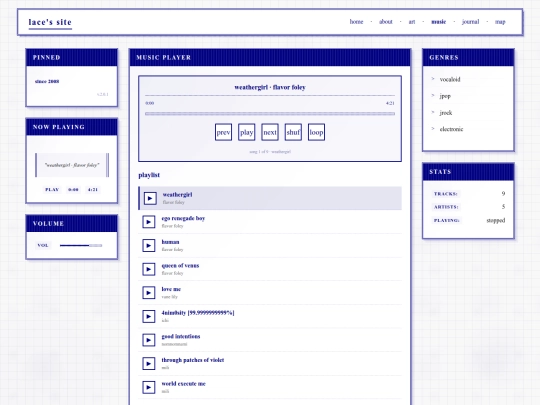Select the electronic genre

[451, 129]
